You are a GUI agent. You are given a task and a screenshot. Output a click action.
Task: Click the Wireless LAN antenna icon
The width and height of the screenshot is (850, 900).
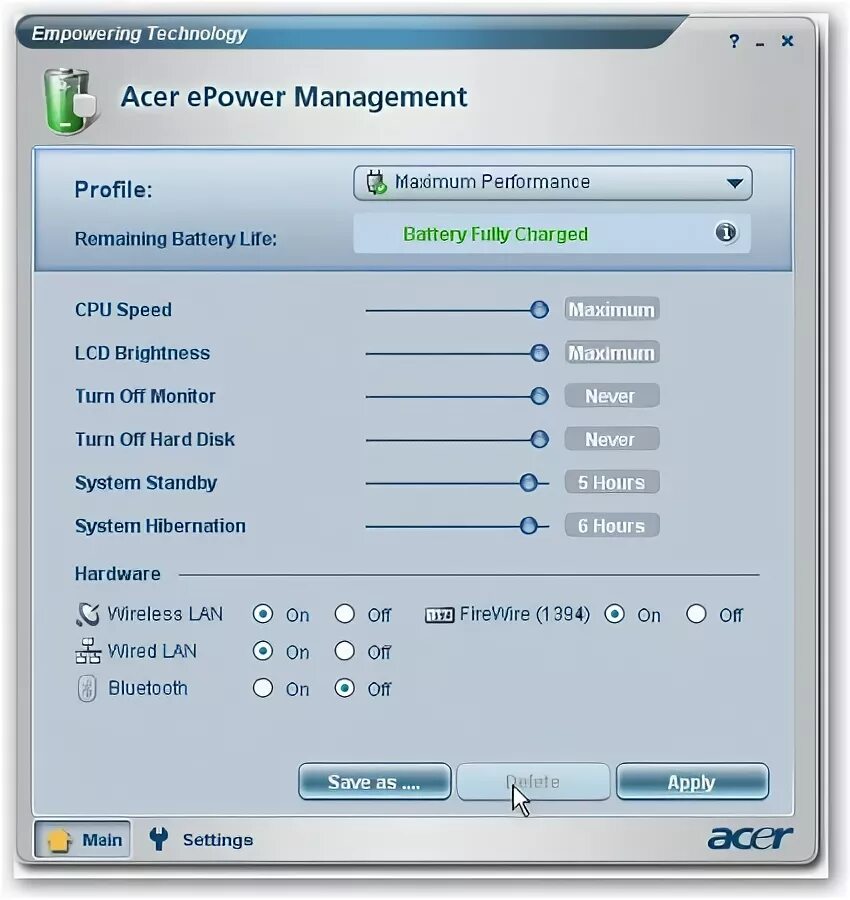87,613
